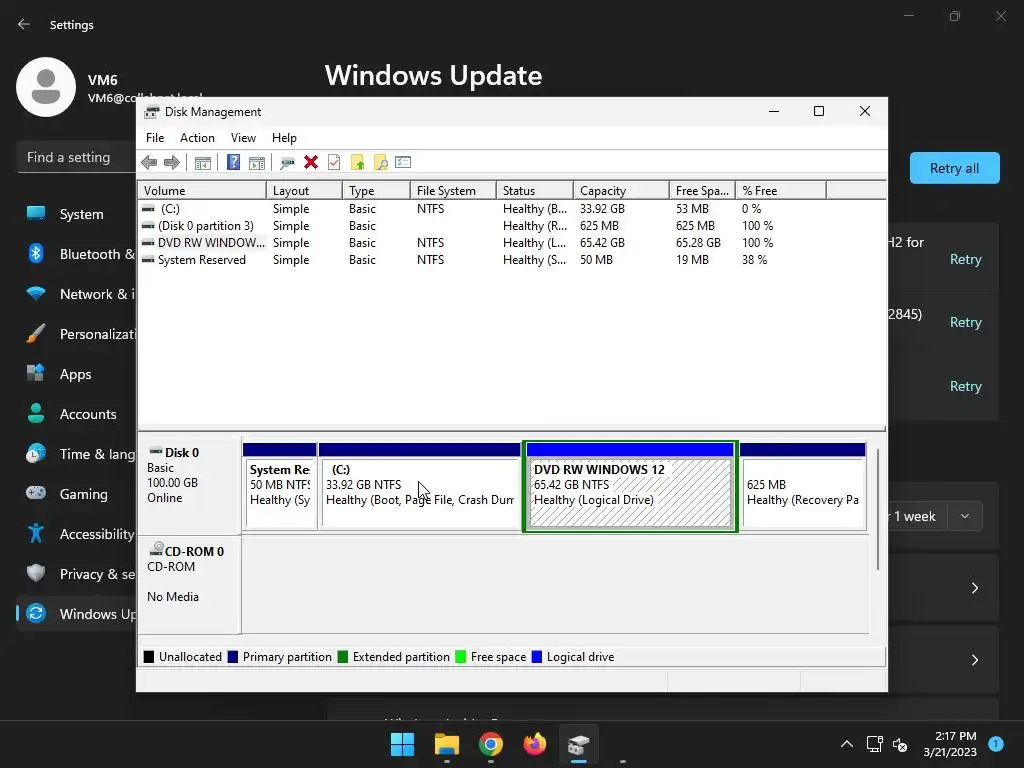Select Windows Update in the Settings sidebar
The height and width of the screenshot is (768, 1024).
76,614
